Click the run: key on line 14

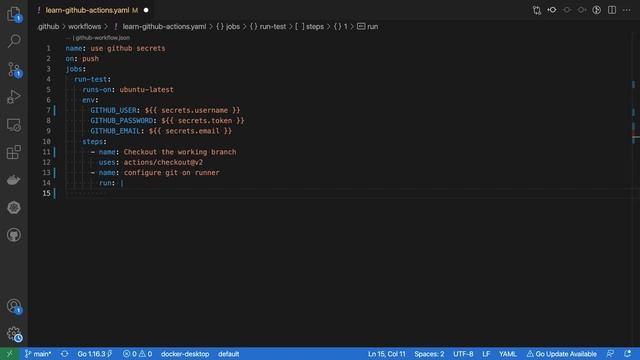click(x=107, y=183)
